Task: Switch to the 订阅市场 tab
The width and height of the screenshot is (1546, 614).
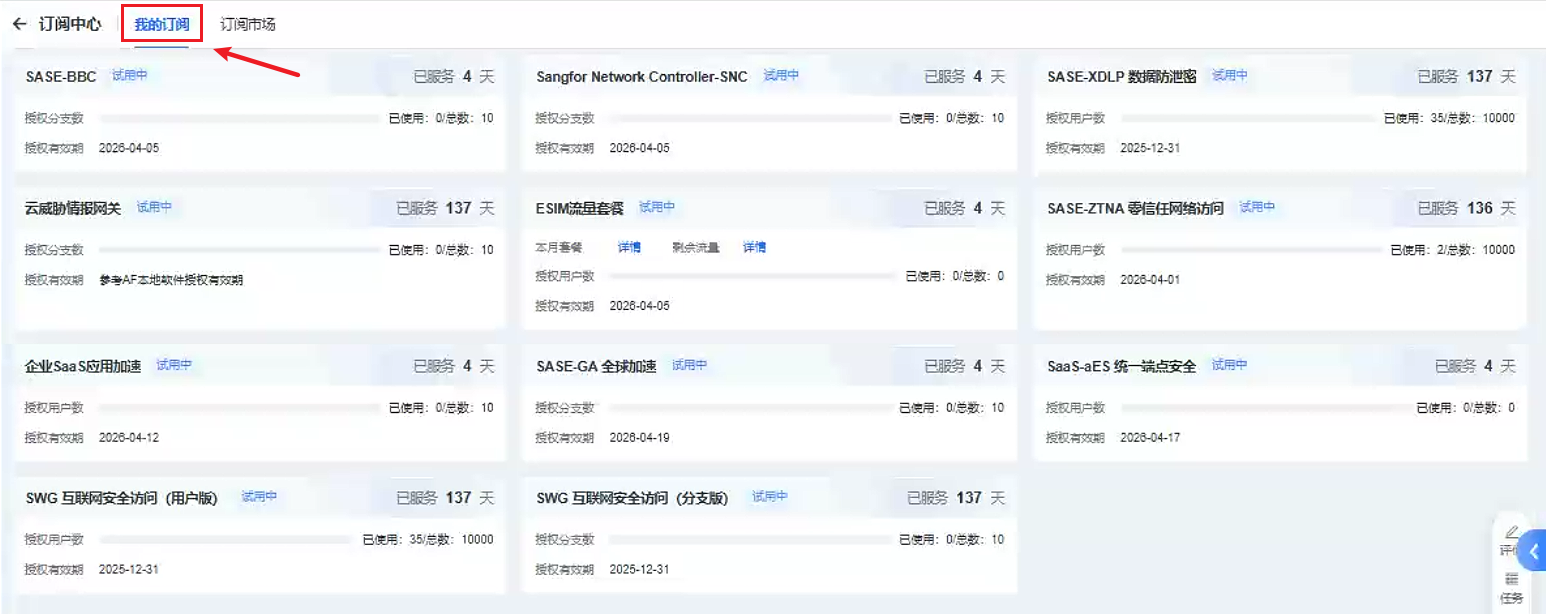Action: (x=248, y=24)
